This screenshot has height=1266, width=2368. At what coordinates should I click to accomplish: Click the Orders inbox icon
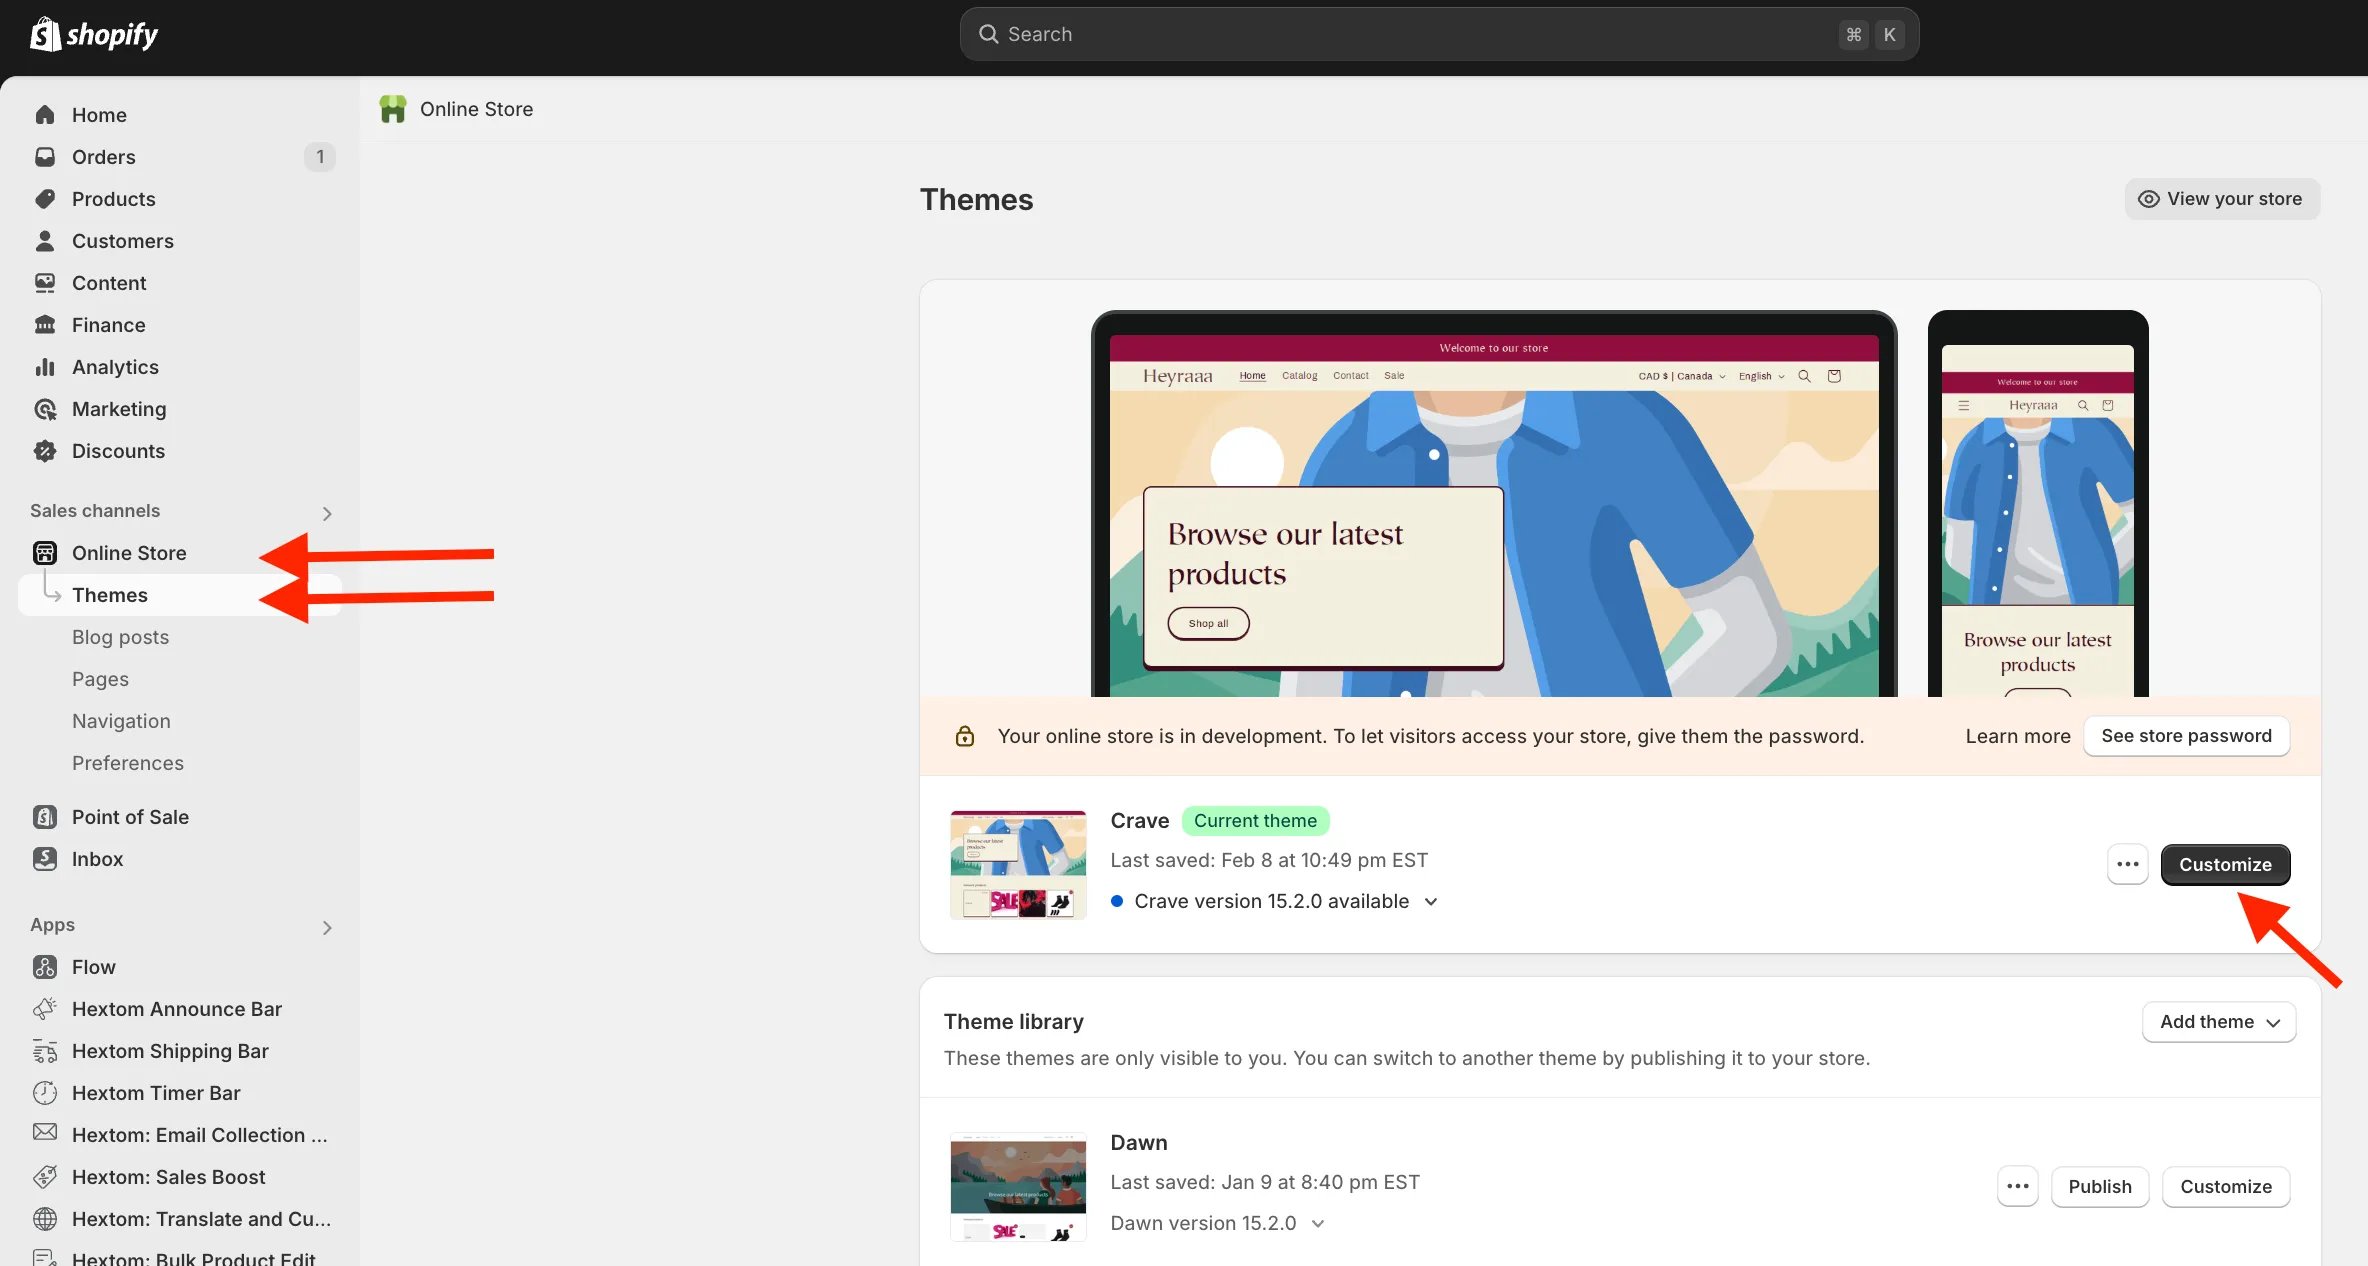[x=45, y=157]
